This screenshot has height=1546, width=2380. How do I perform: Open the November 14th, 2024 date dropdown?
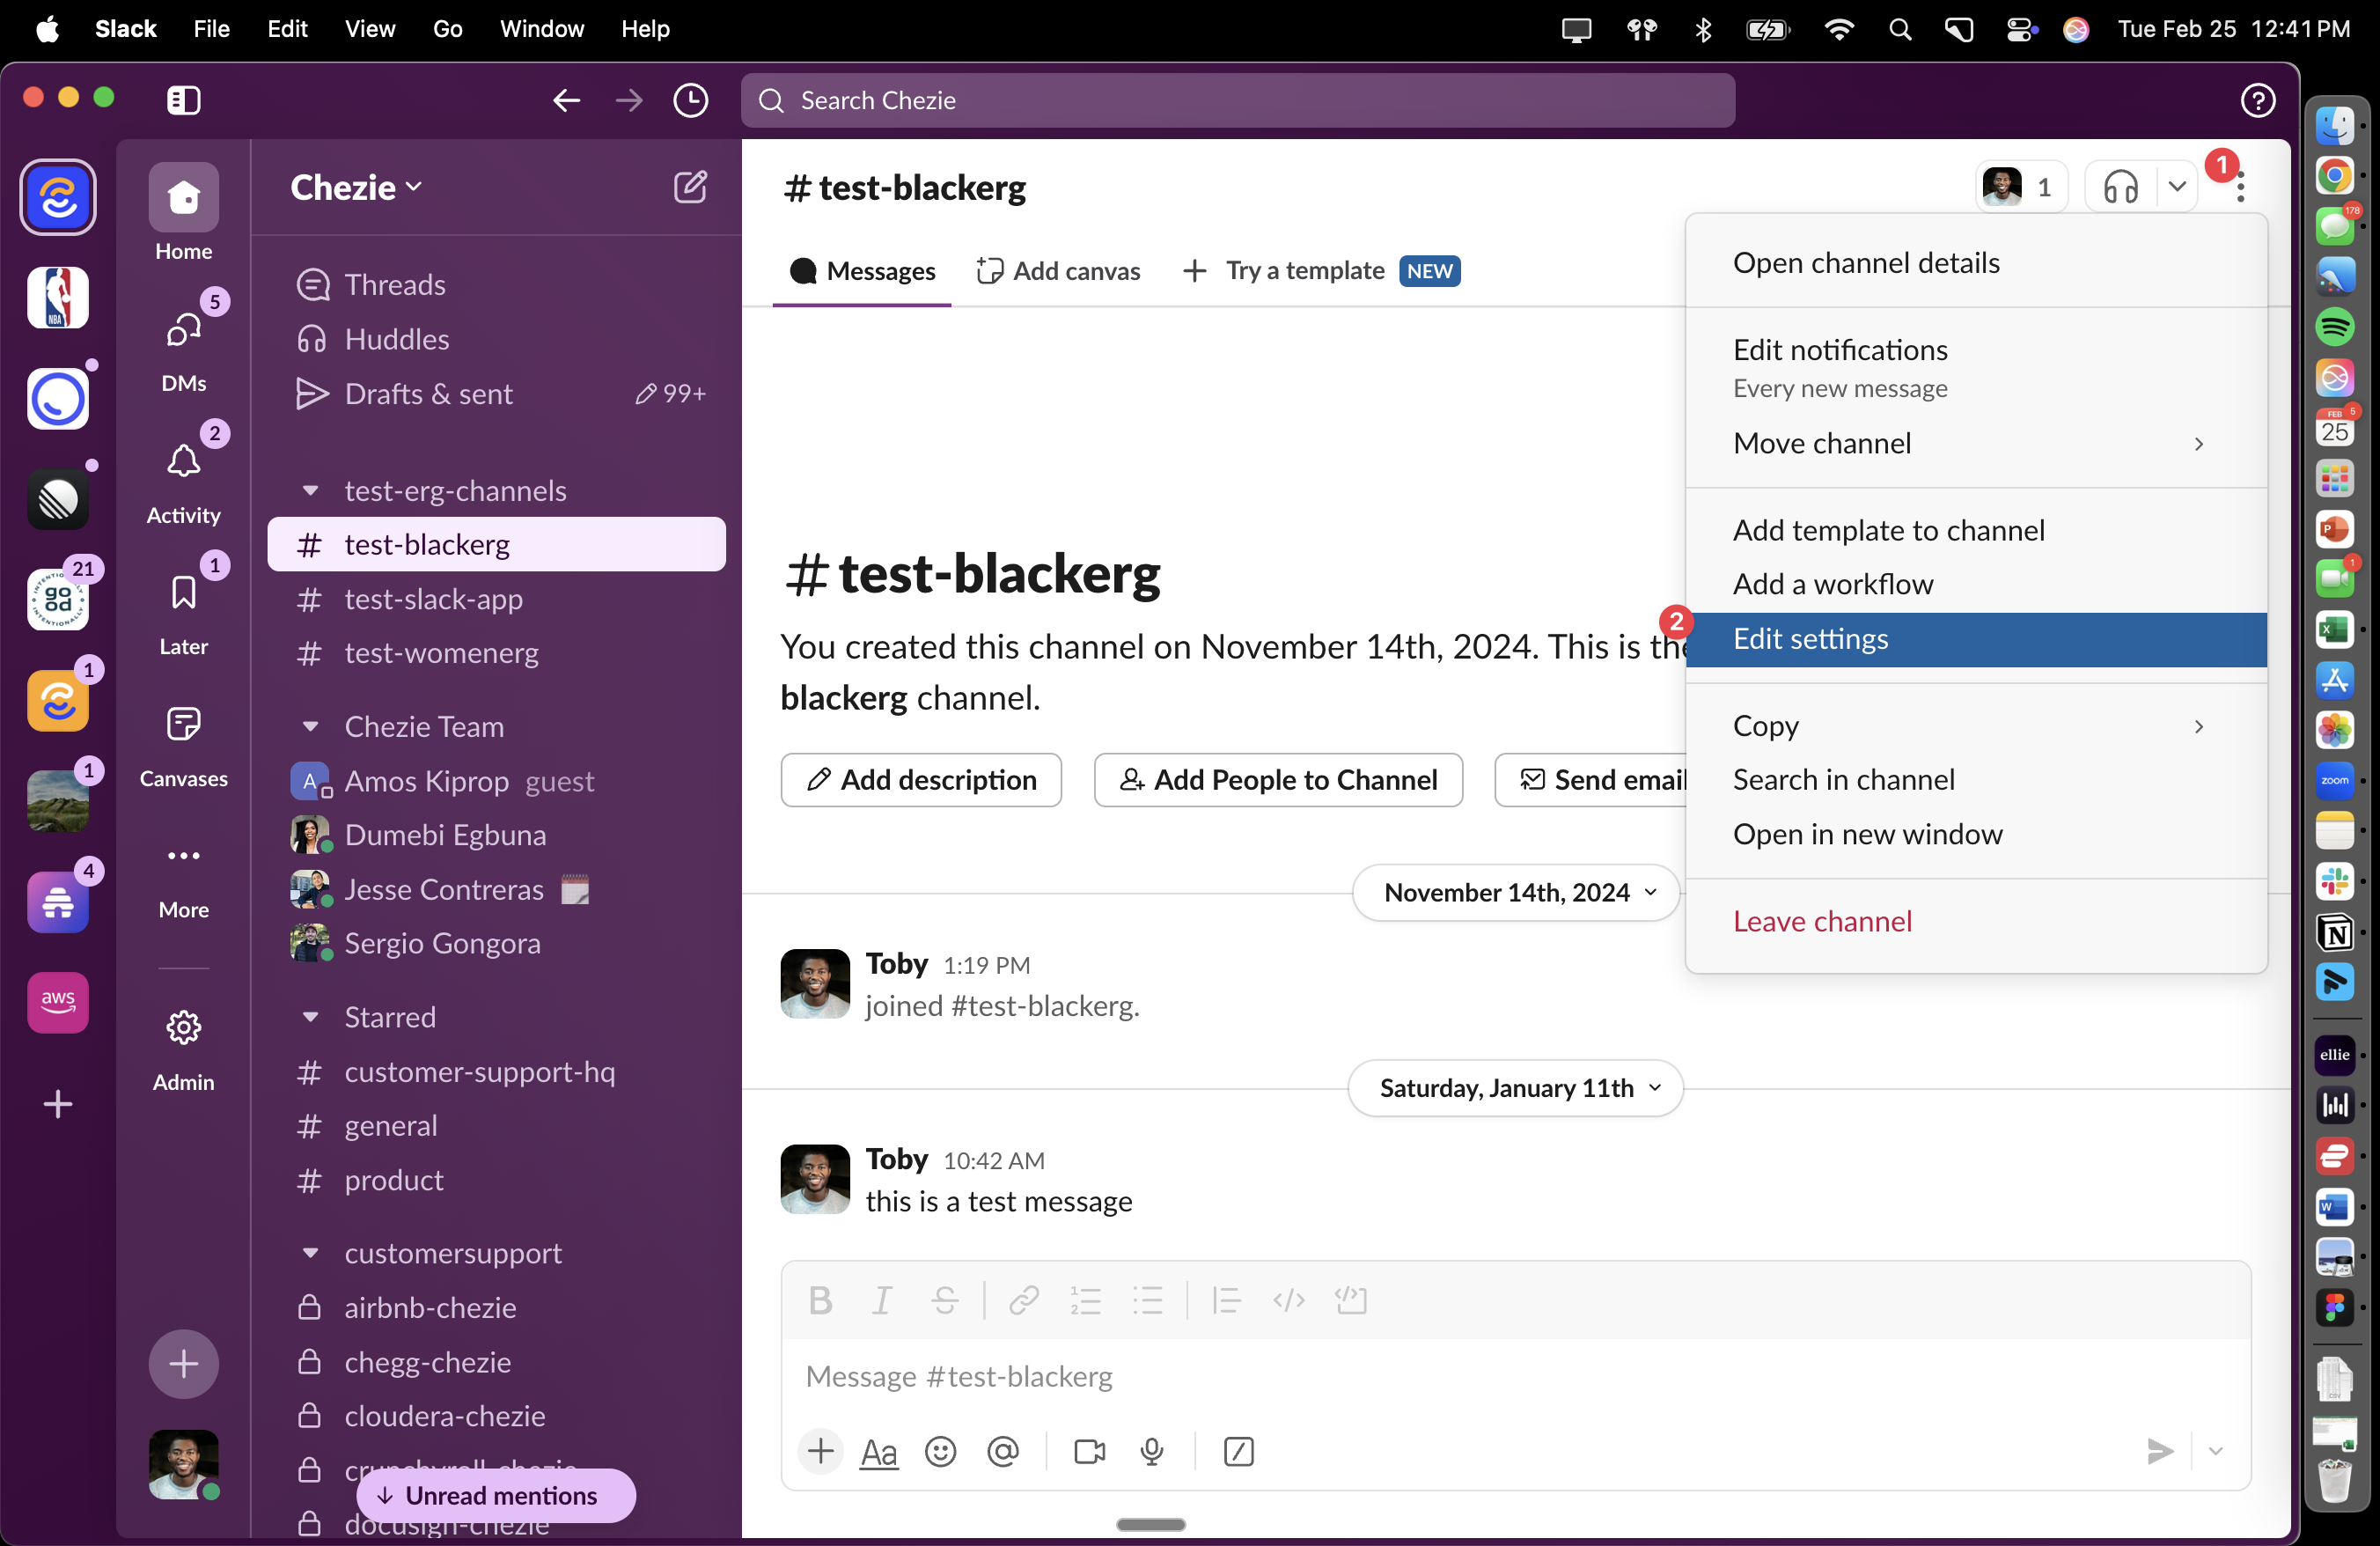click(x=1516, y=892)
